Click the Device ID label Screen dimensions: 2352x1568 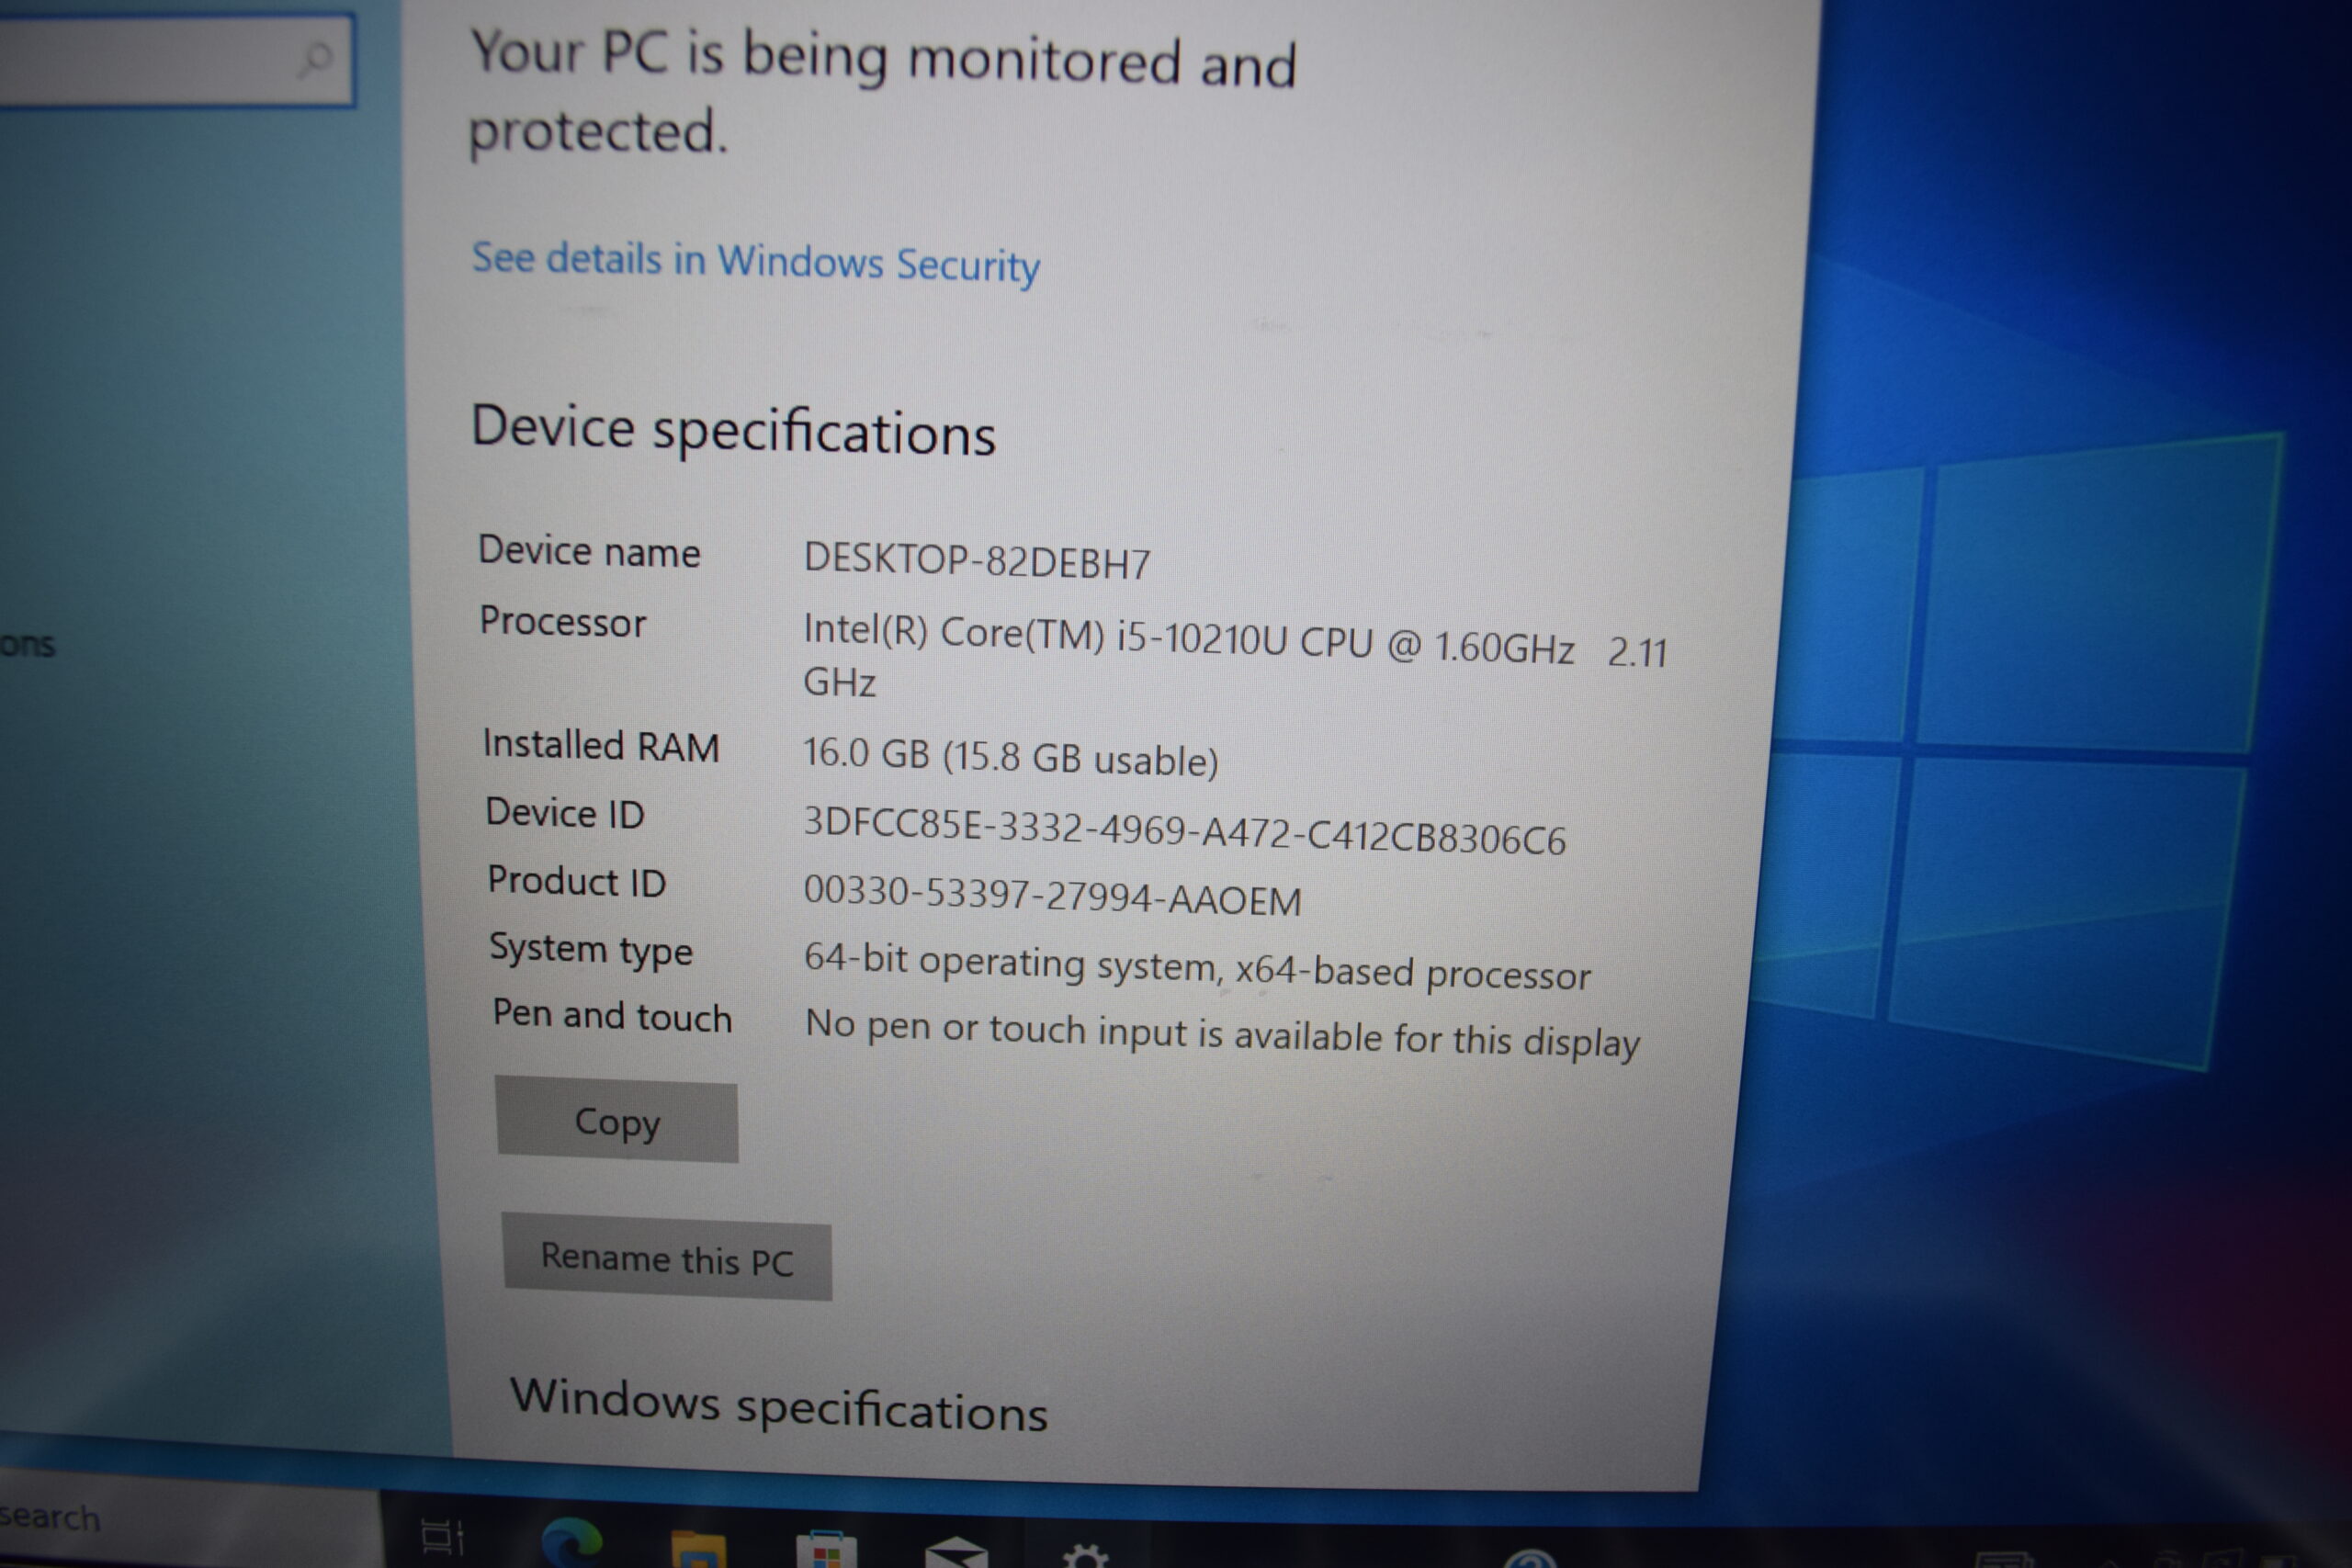pos(565,813)
